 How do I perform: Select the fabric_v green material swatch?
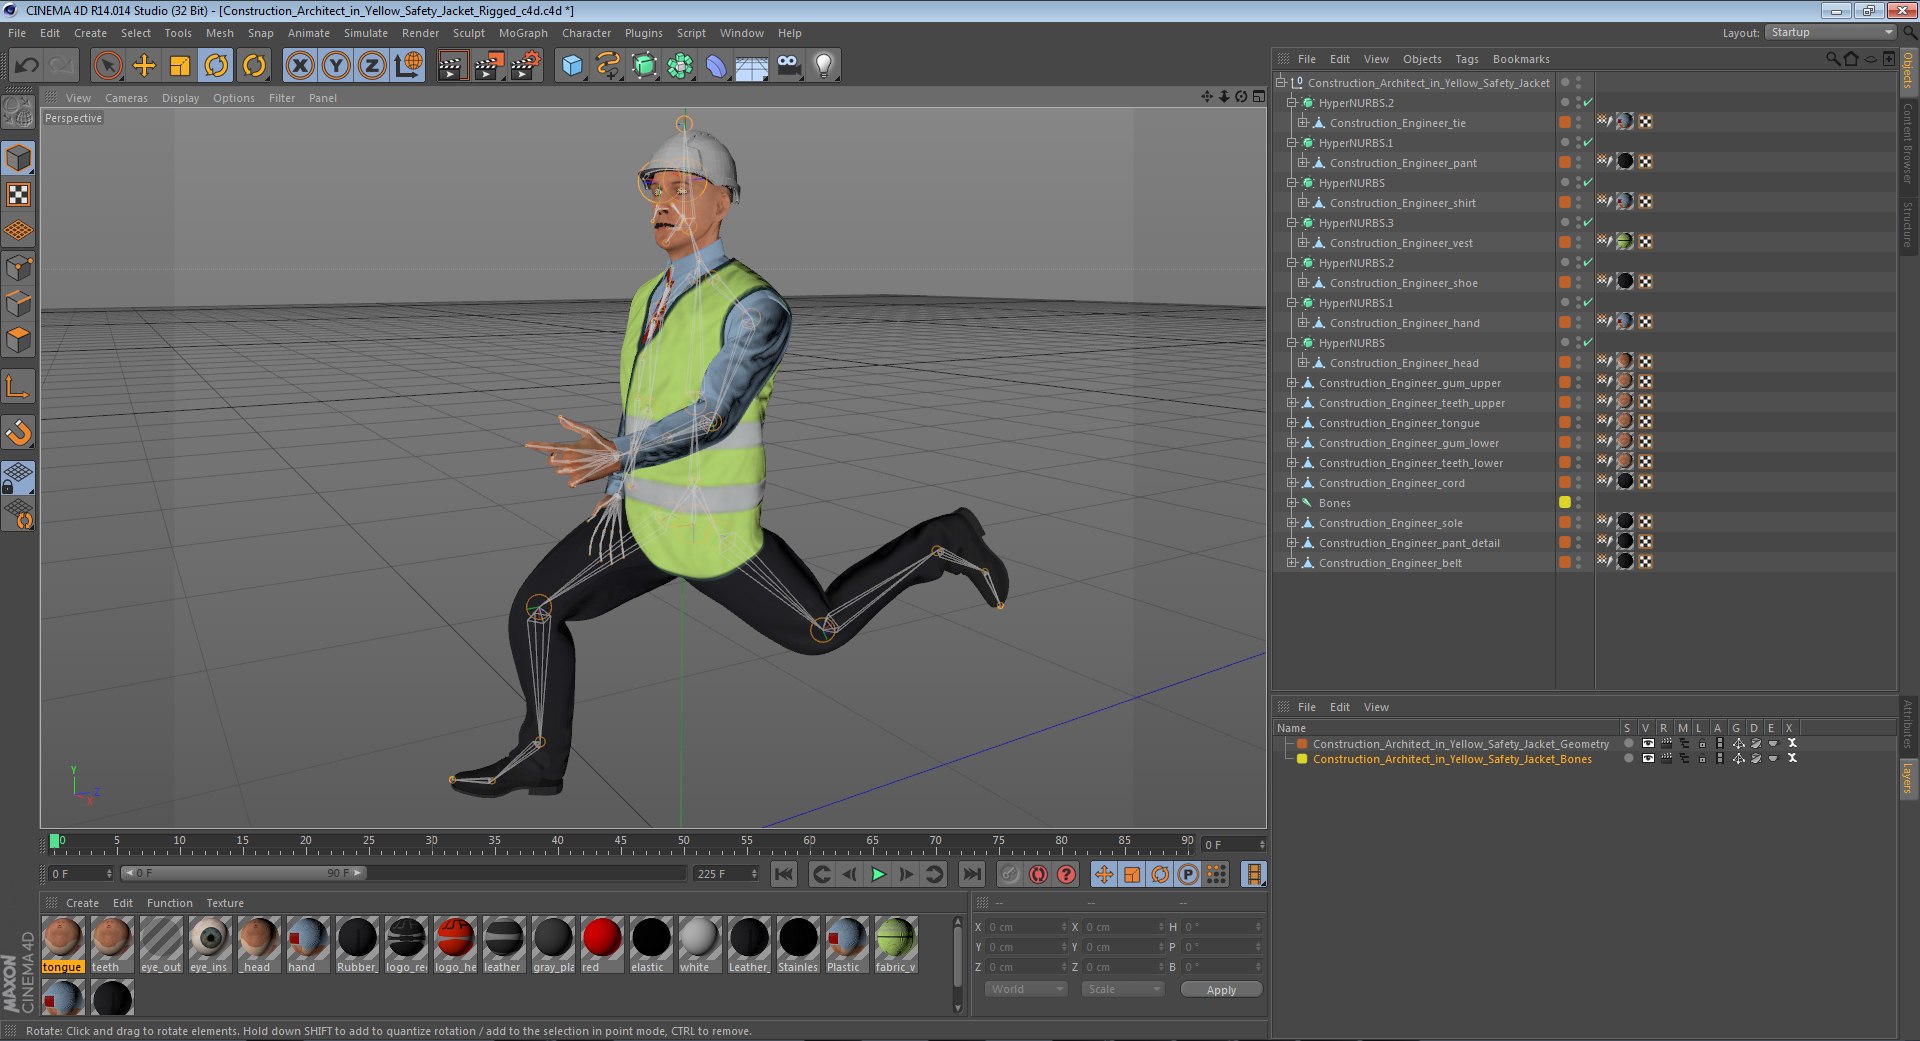pyautogui.click(x=895, y=944)
